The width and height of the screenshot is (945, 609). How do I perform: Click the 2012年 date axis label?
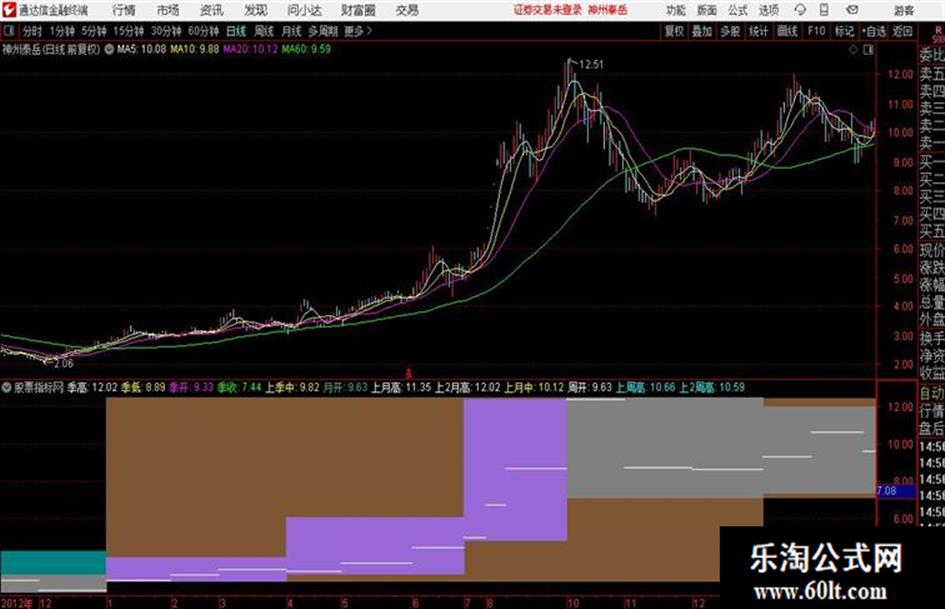click(x=17, y=603)
